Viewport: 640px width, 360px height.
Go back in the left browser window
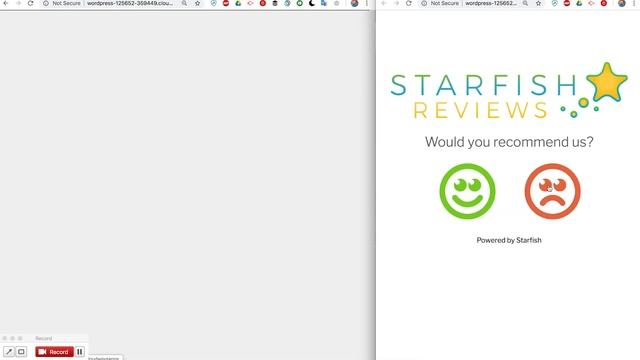(6, 3)
